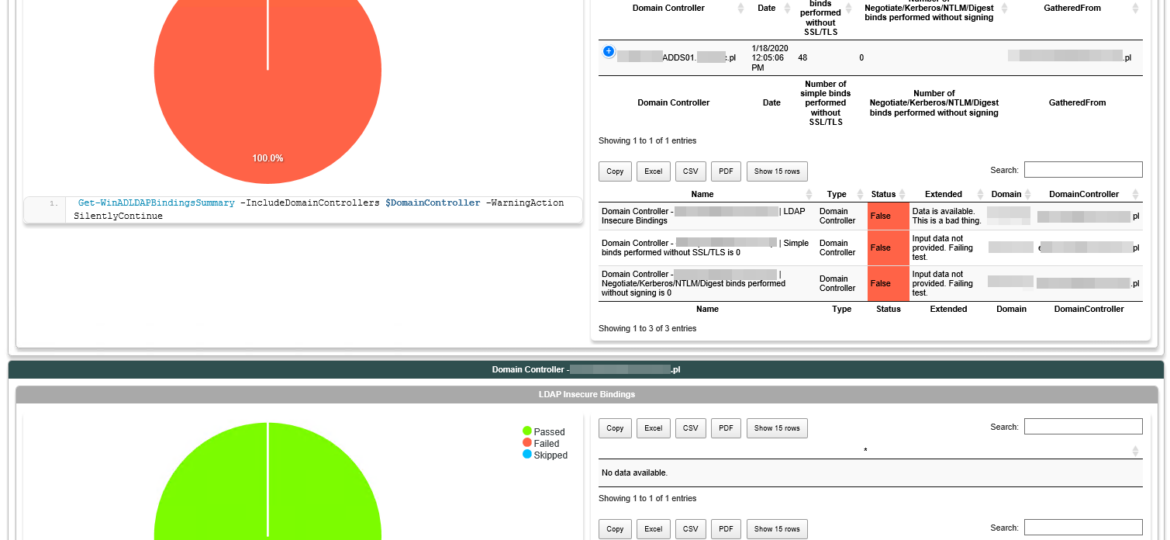
Task: Click the 'Showing 1 to 3 of 3 entries' text
Action: click(x=648, y=328)
